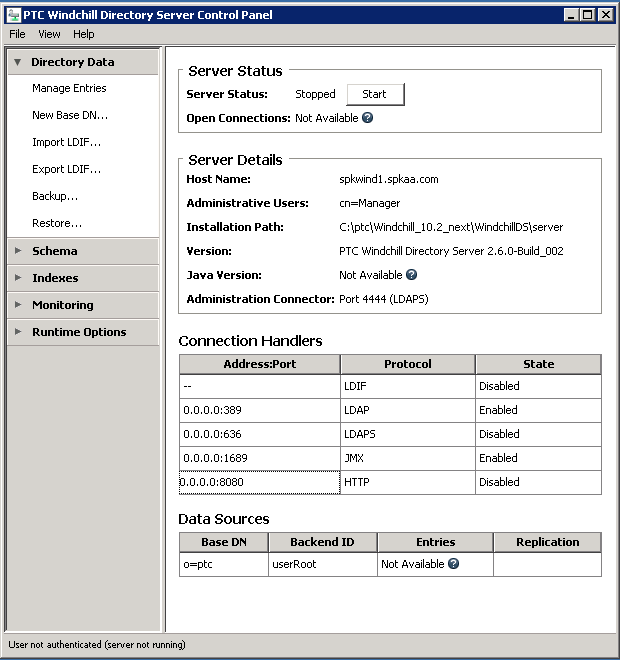Click the help icon beside Java Version
The image size is (620, 660).
pyautogui.click(x=411, y=275)
